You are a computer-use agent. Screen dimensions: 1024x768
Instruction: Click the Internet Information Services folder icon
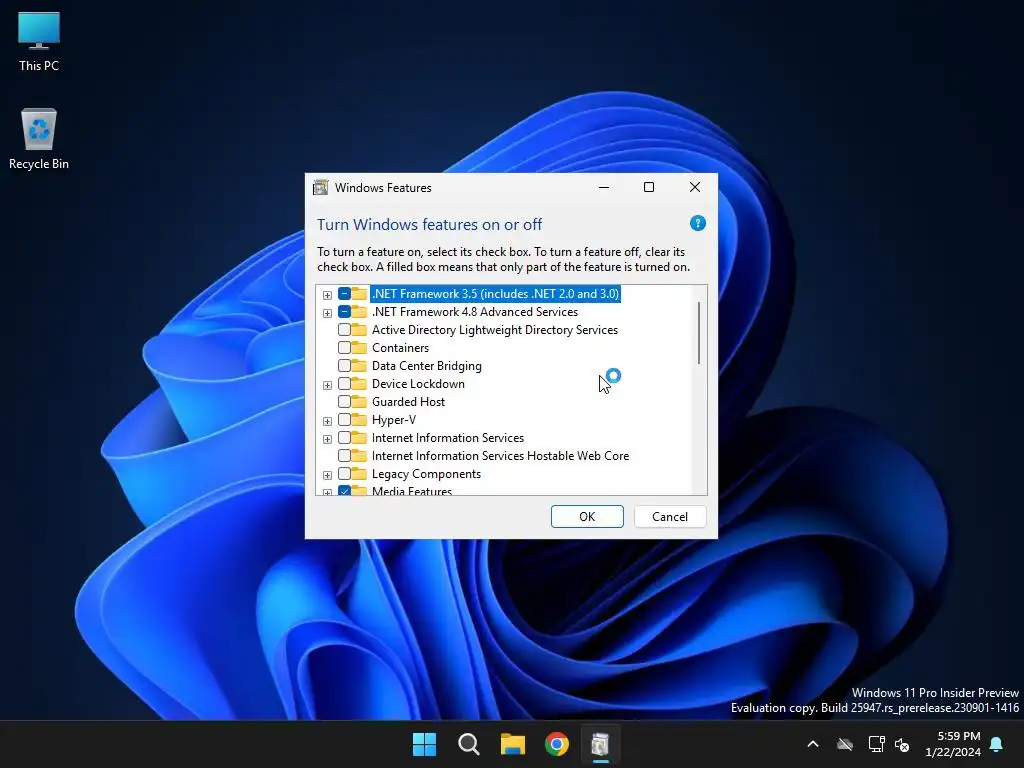[359, 438]
